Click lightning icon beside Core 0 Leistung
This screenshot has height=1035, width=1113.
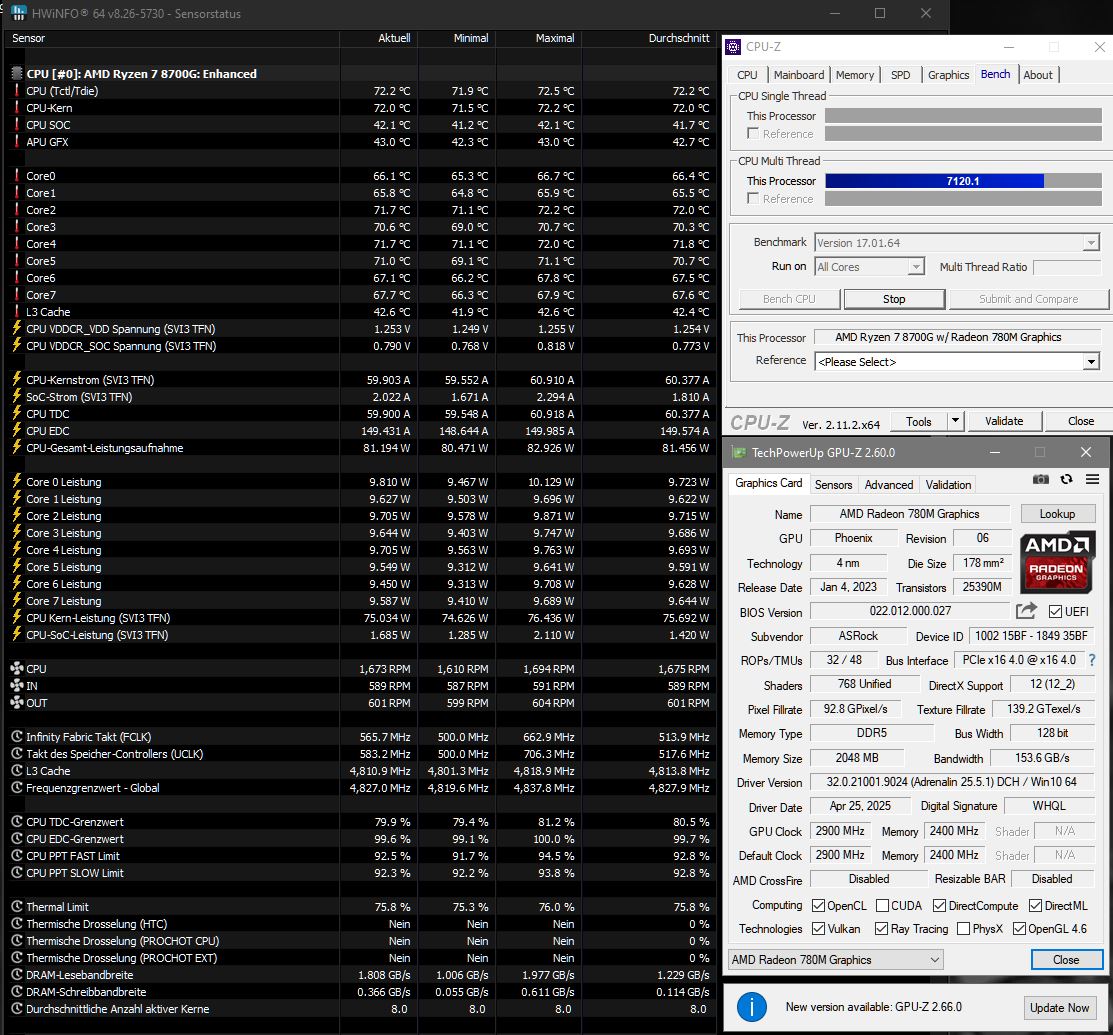(x=17, y=481)
